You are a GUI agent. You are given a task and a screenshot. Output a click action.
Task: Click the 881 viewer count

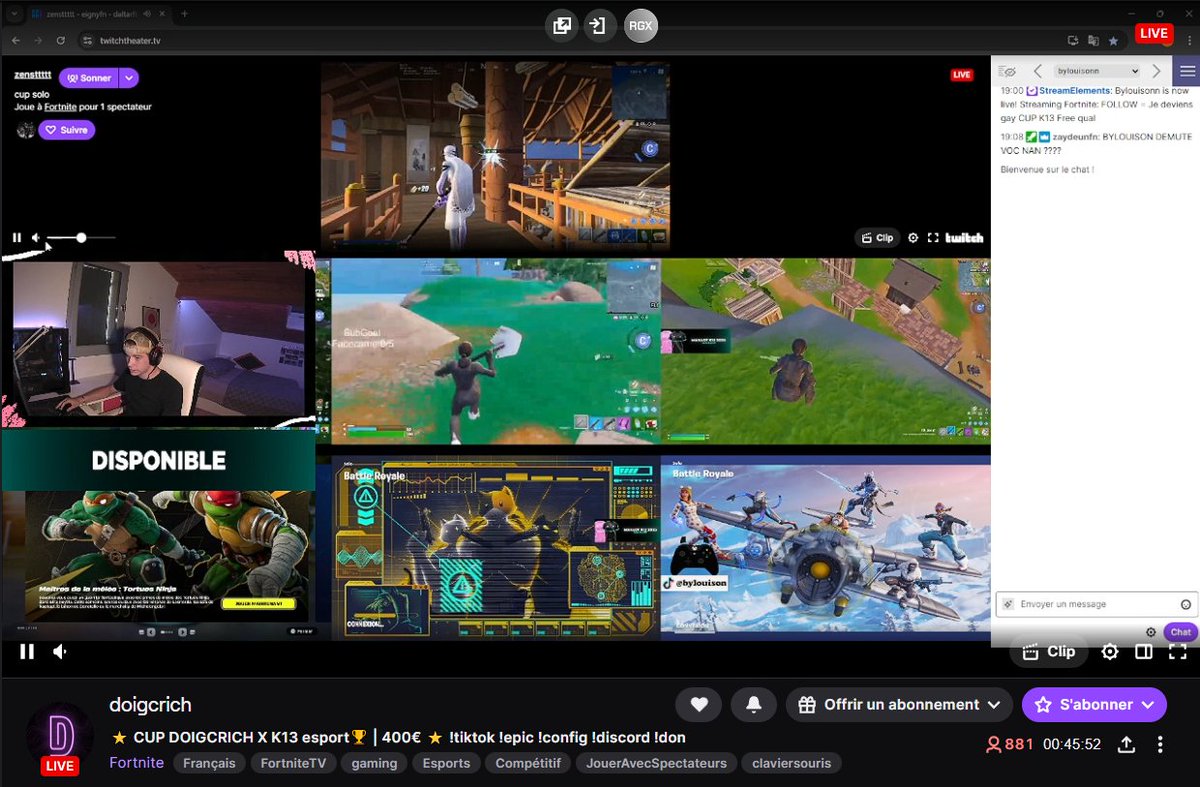(x=1010, y=744)
